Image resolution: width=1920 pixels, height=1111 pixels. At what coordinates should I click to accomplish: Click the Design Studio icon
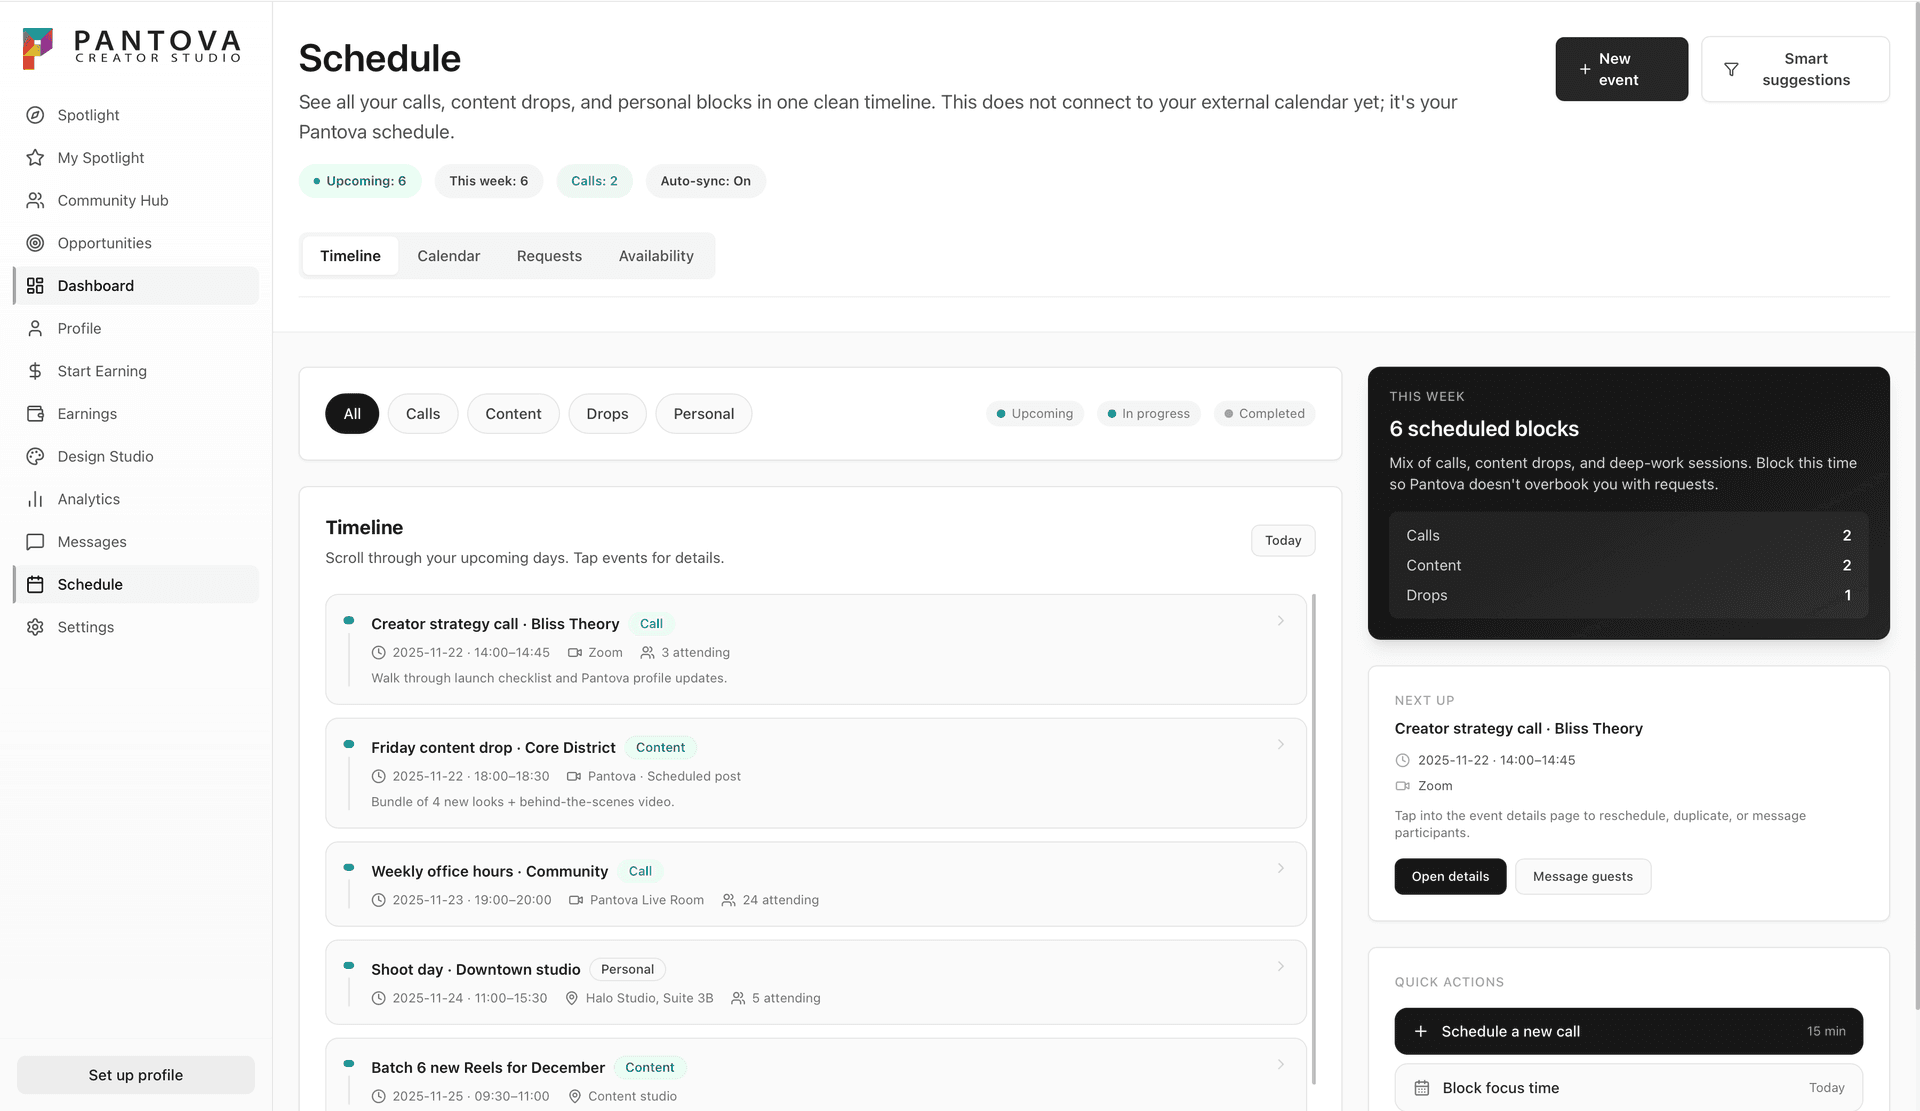pos(35,456)
